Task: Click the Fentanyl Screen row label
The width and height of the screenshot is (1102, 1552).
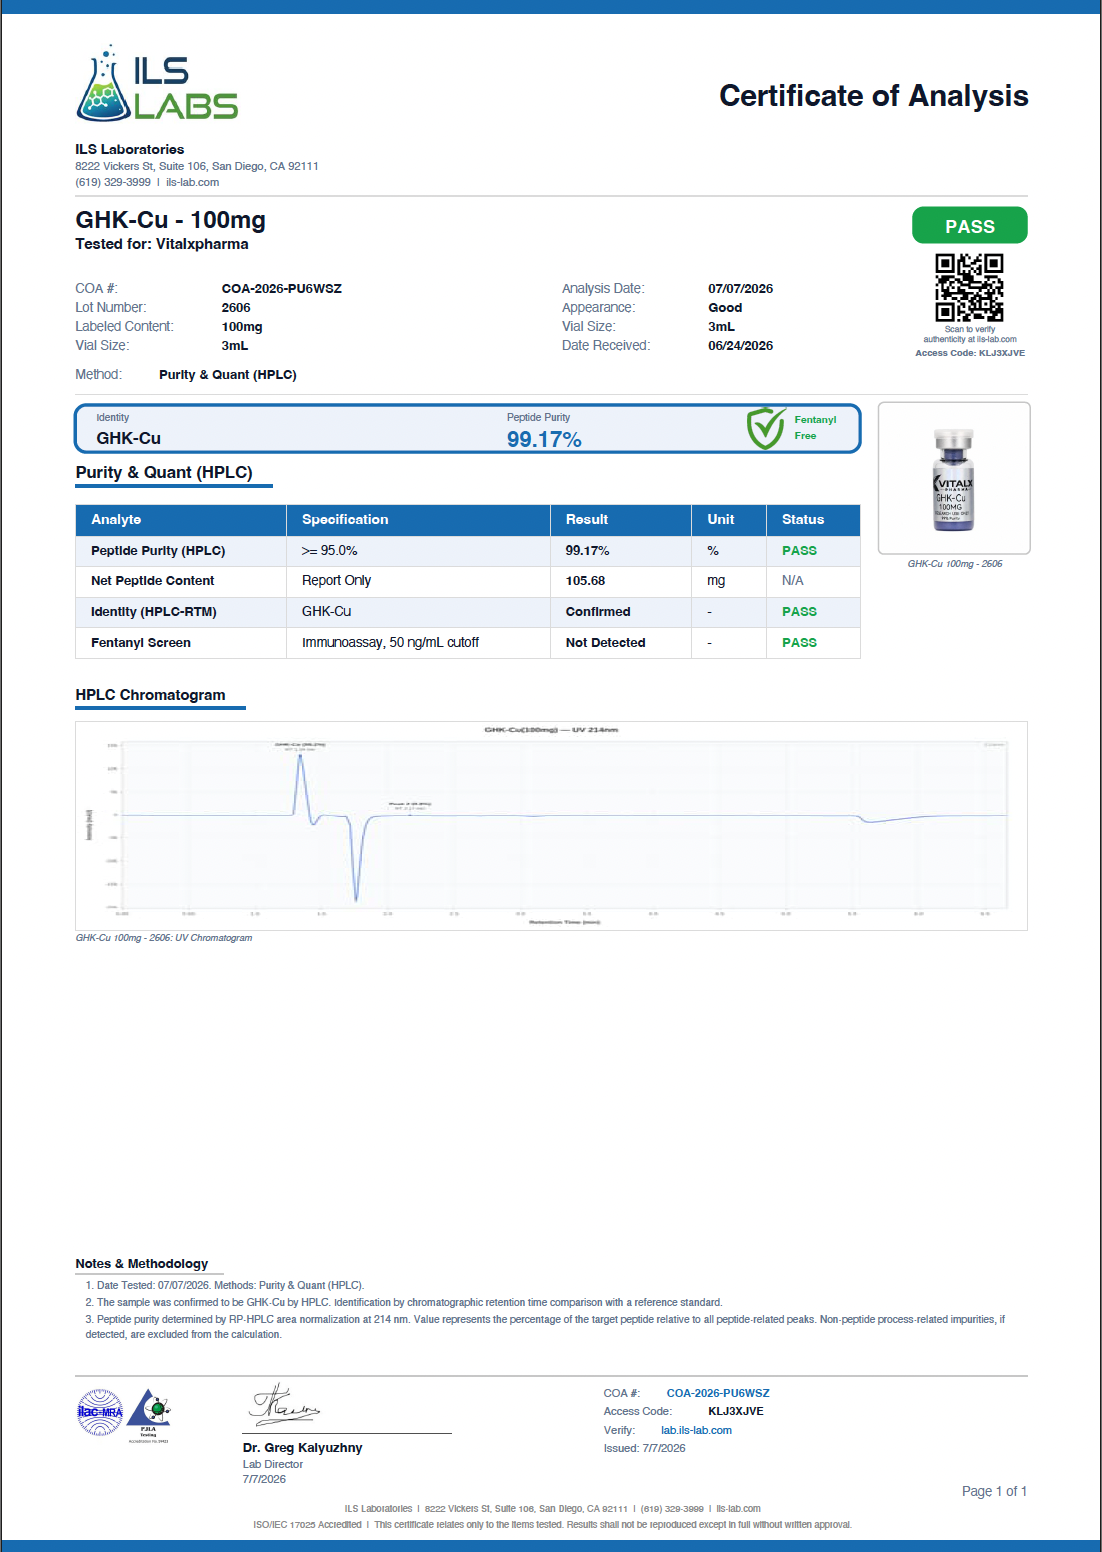Action: [x=141, y=643]
